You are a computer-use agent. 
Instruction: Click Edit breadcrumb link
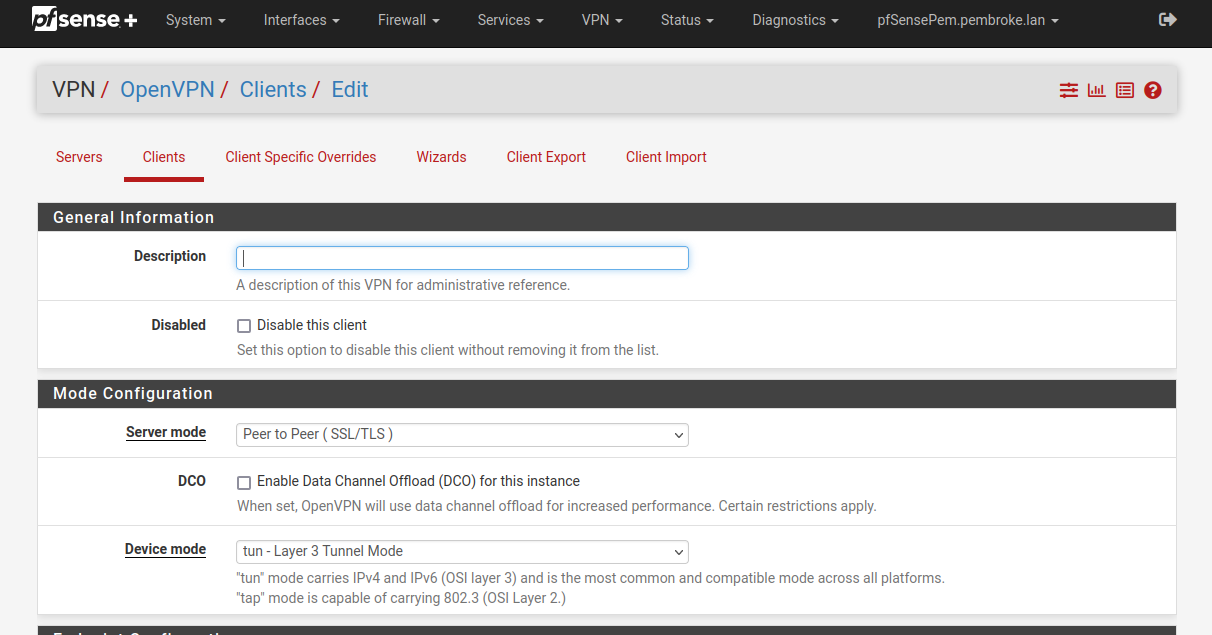point(350,90)
